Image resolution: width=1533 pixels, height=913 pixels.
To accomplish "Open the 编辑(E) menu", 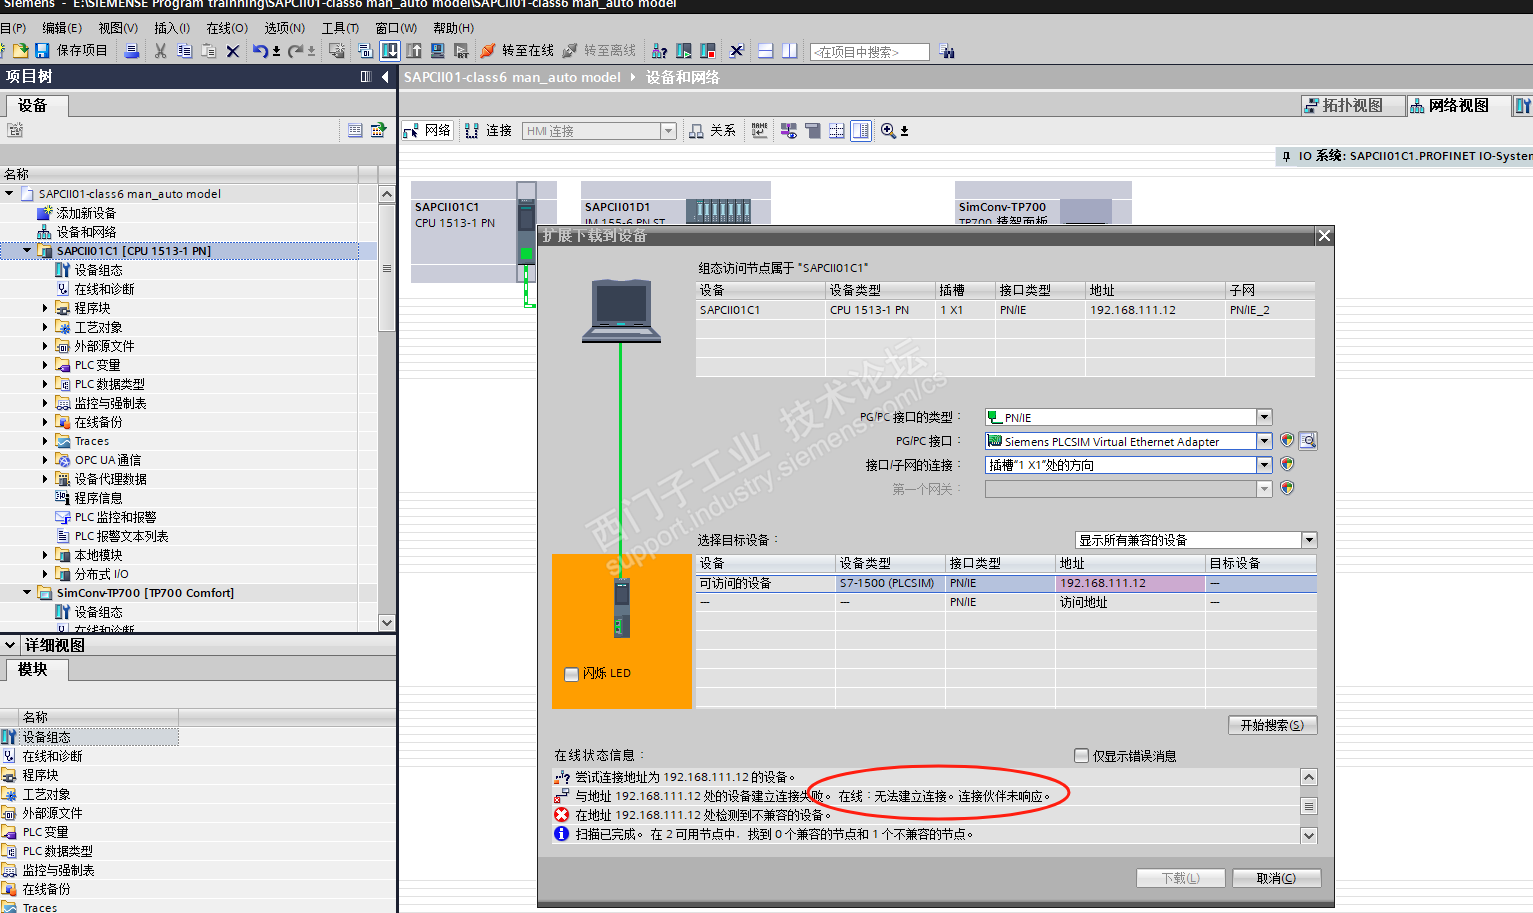I will point(62,28).
